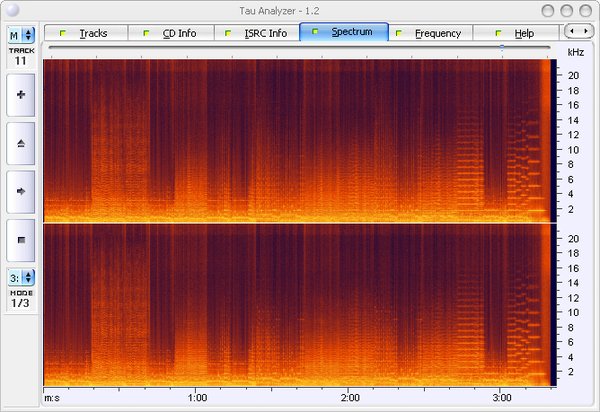Open the ISRC Info tab
Viewport: 600px width, 412px height.
pyautogui.click(x=257, y=33)
